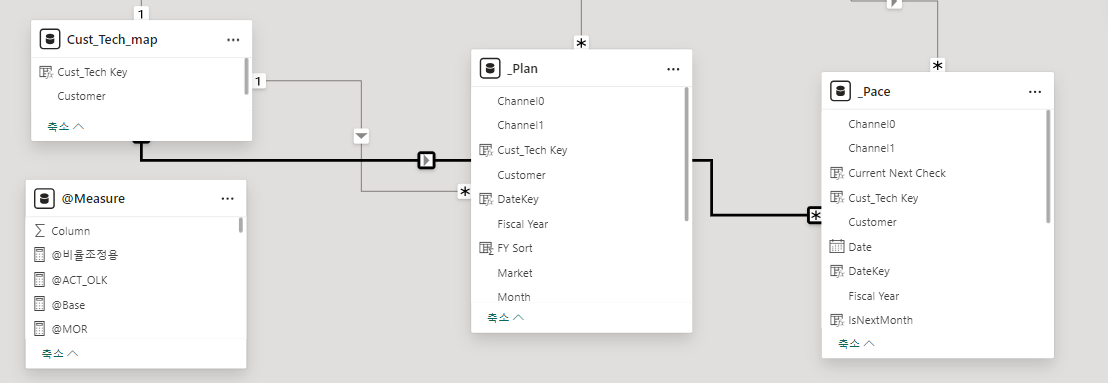Open @Measure table more options menu
Viewport: 1108px width, 383px height.
point(228,199)
